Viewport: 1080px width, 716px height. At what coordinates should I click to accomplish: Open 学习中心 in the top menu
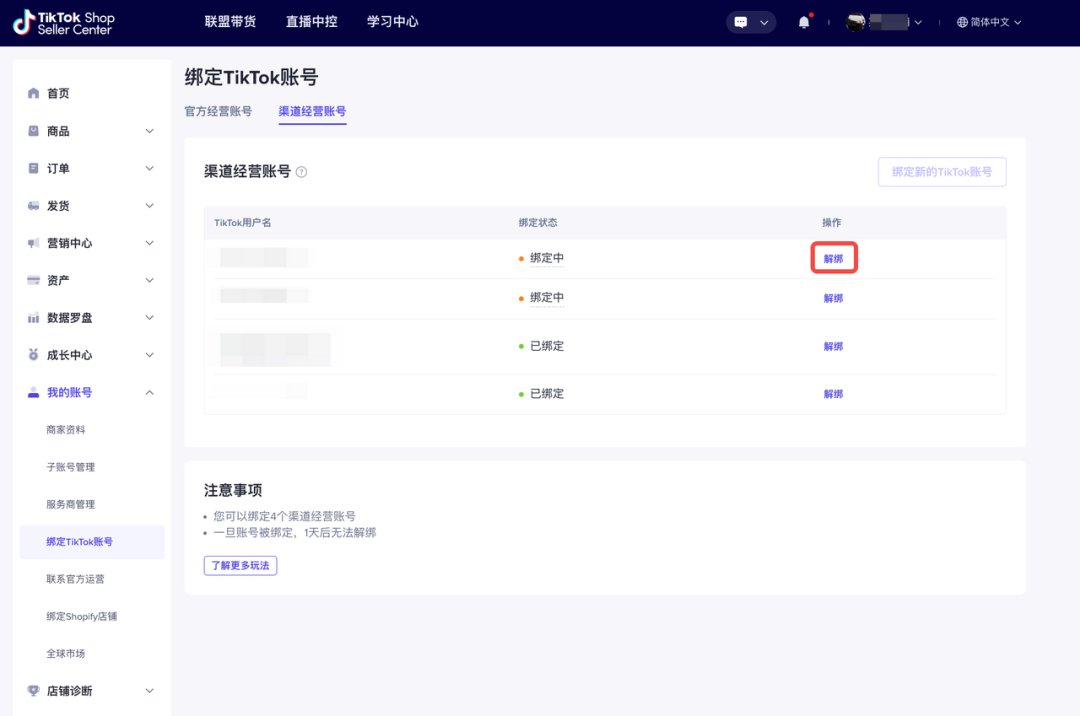(392, 21)
